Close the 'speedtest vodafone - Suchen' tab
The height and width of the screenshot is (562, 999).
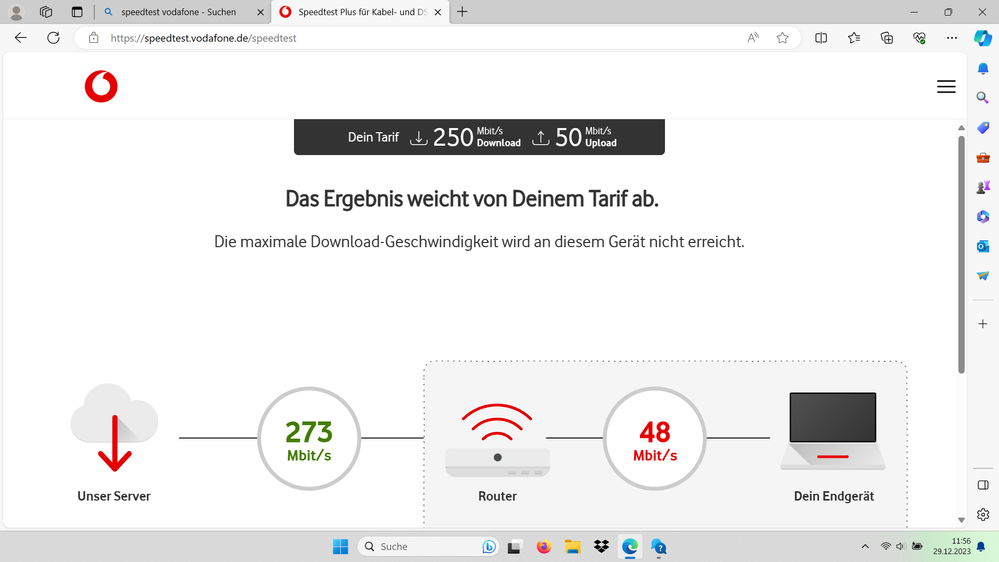coord(260,12)
